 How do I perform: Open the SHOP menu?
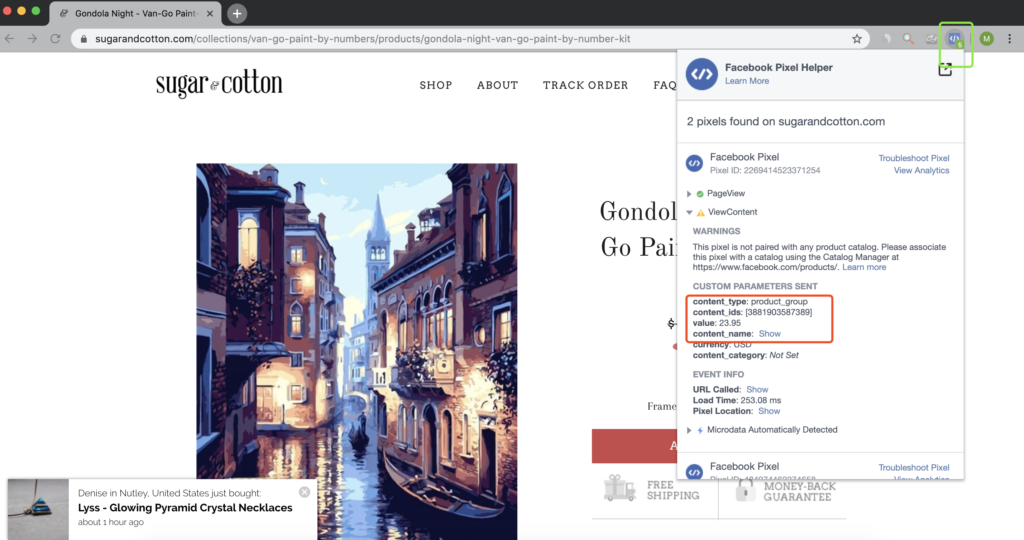coord(436,86)
